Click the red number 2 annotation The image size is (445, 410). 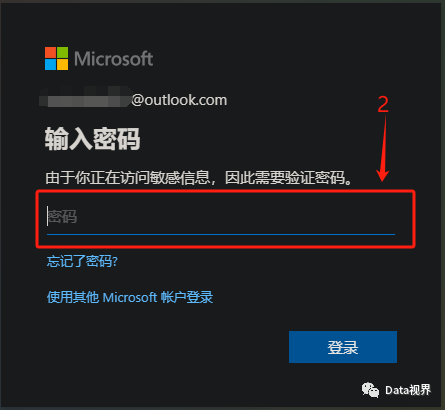point(383,104)
